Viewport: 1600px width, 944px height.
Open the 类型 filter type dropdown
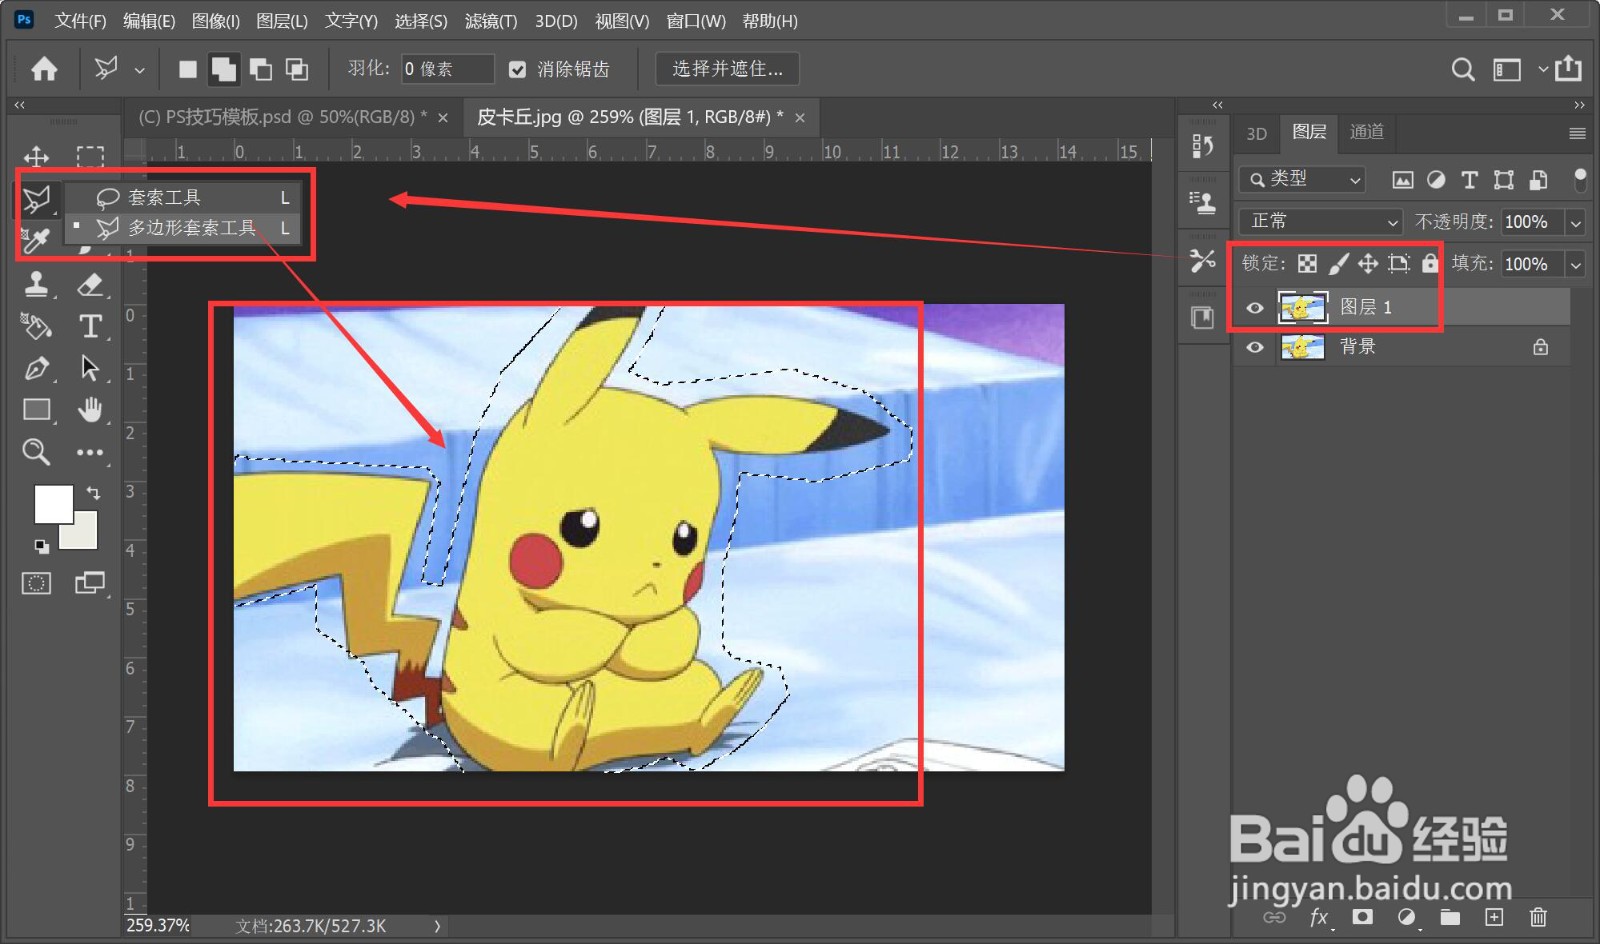click(x=1302, y=179)
